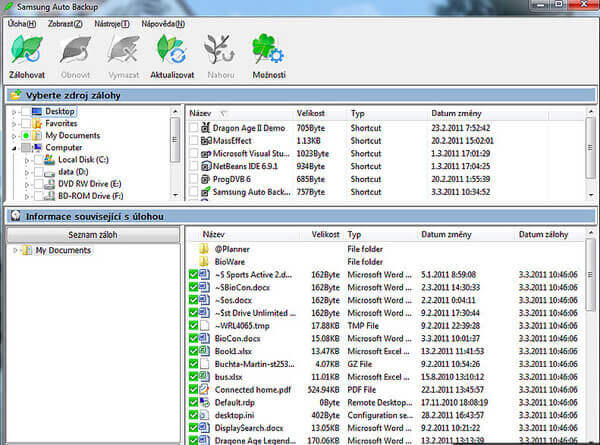Click the source tree vertical scrollbar thumb

pos(175,139)
